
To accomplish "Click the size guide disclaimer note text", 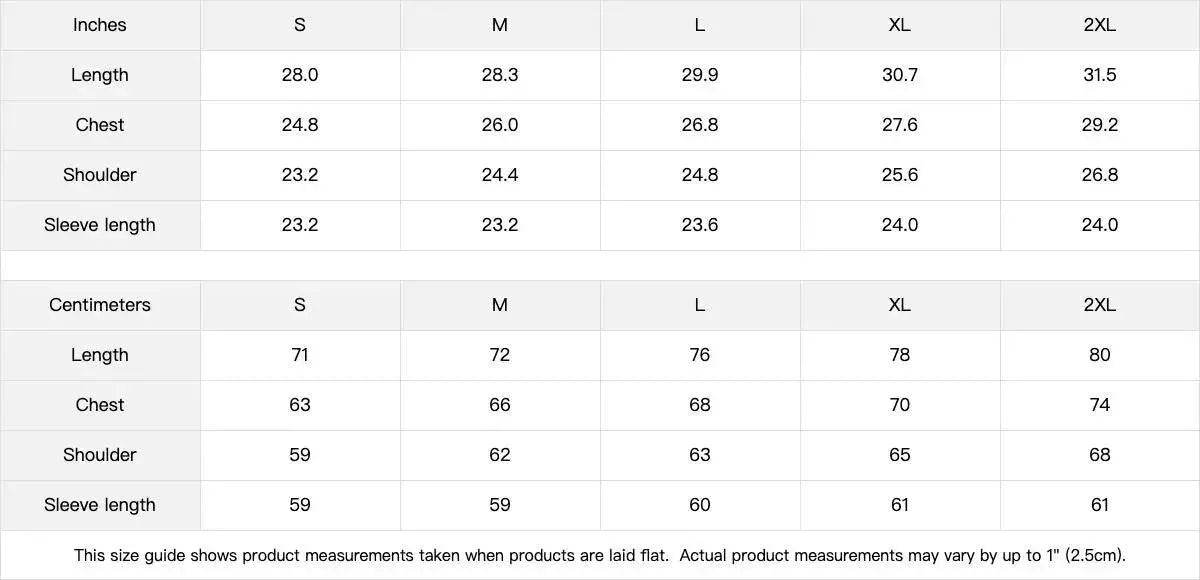I will [x=600, y=555].
